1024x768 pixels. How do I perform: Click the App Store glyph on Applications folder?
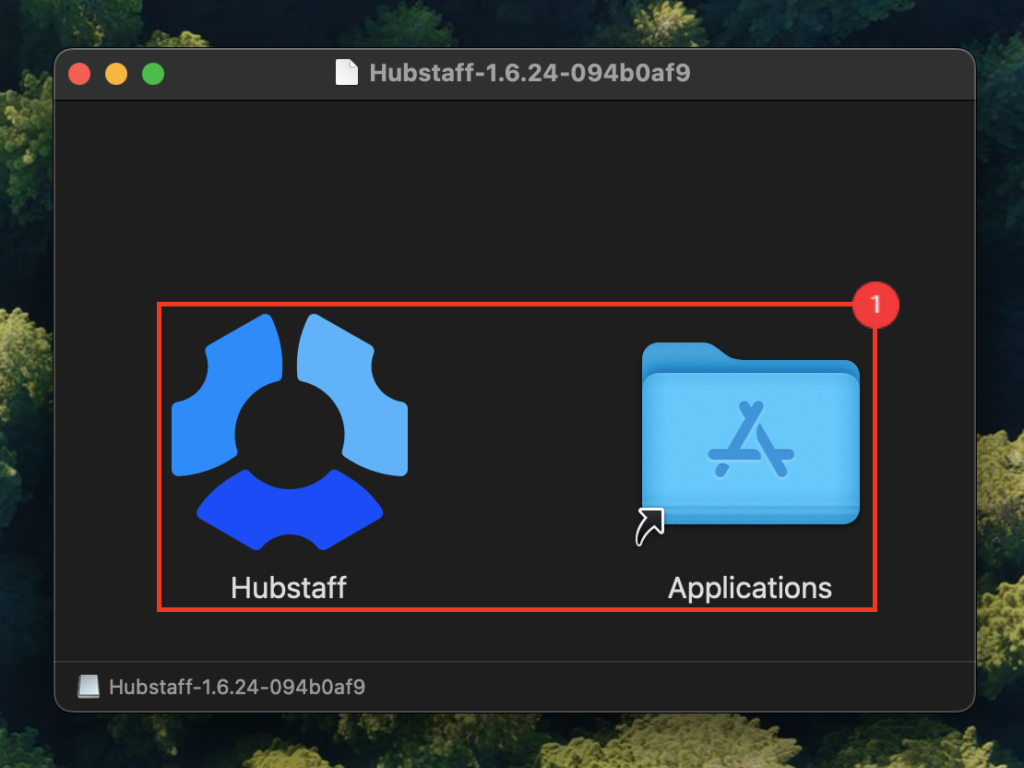tap(750, 440)
